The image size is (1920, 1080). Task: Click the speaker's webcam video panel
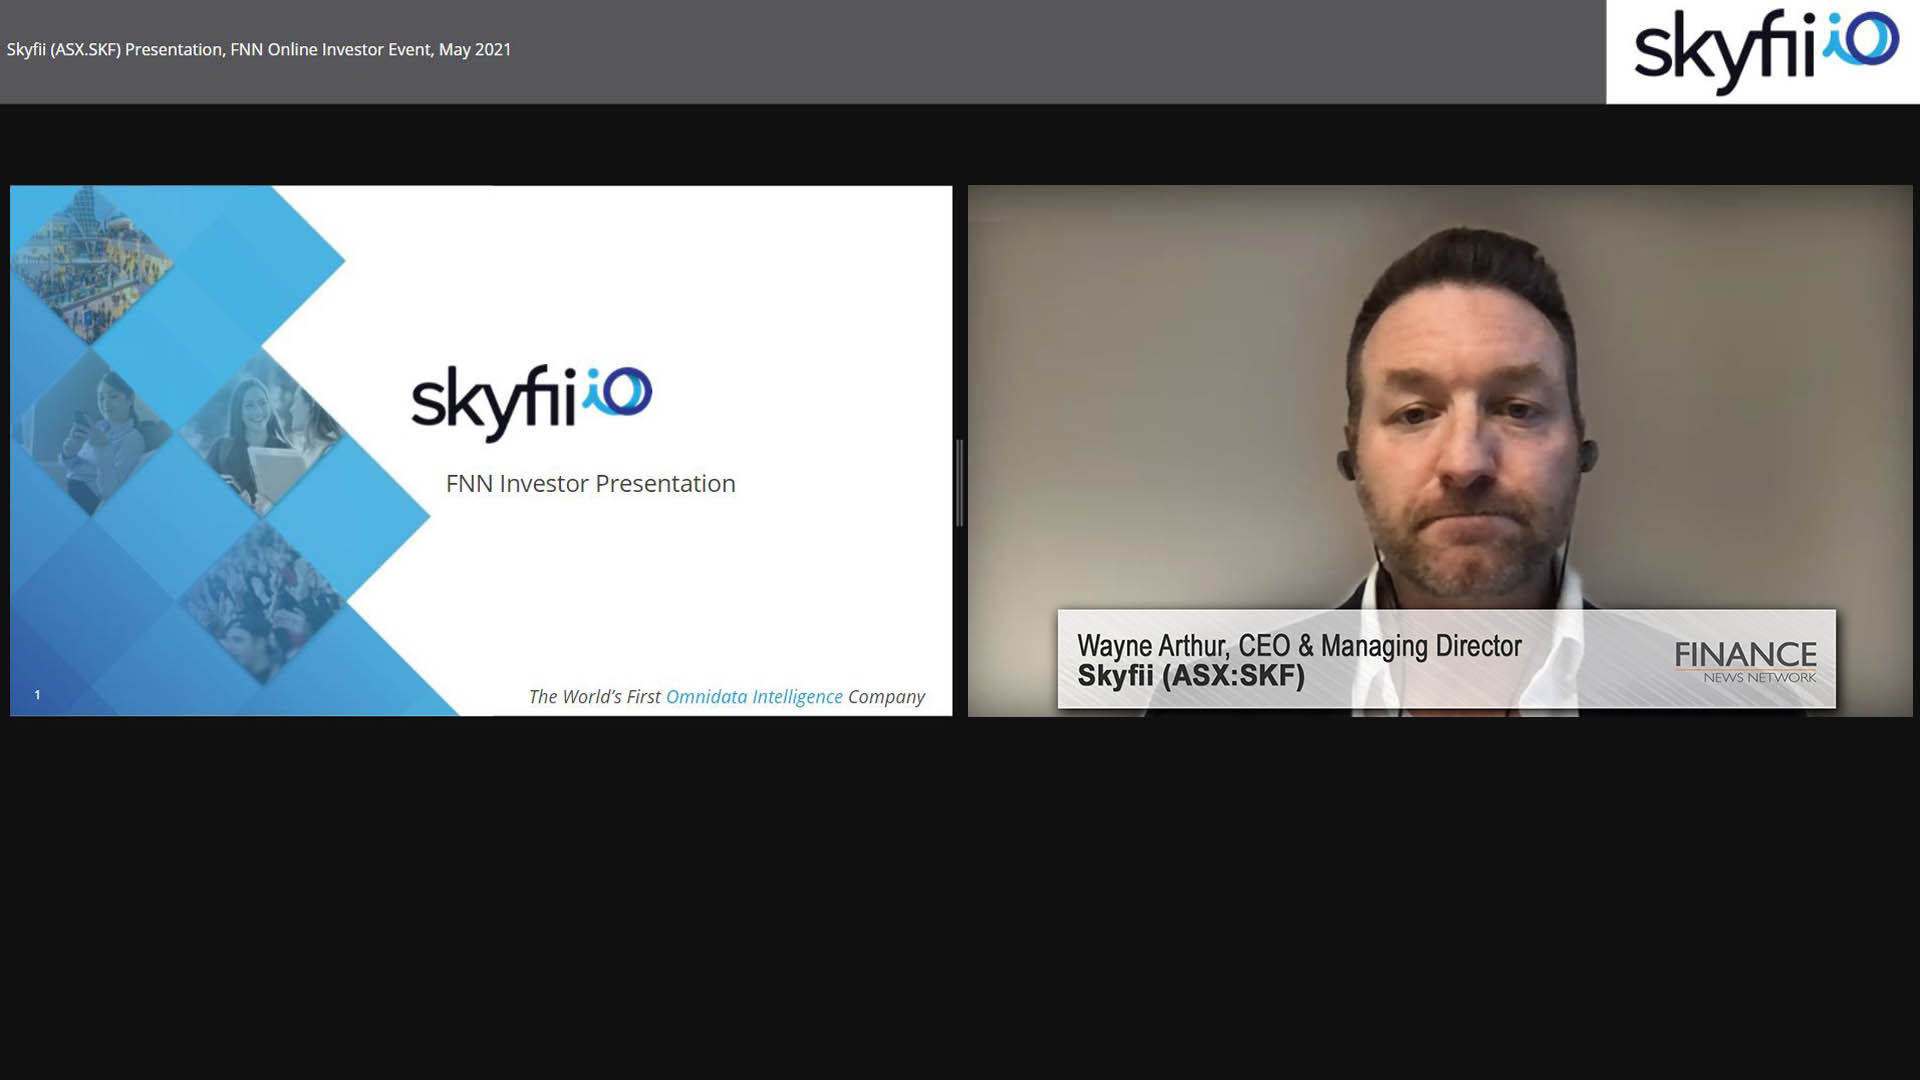click(x=1440, y=400)
